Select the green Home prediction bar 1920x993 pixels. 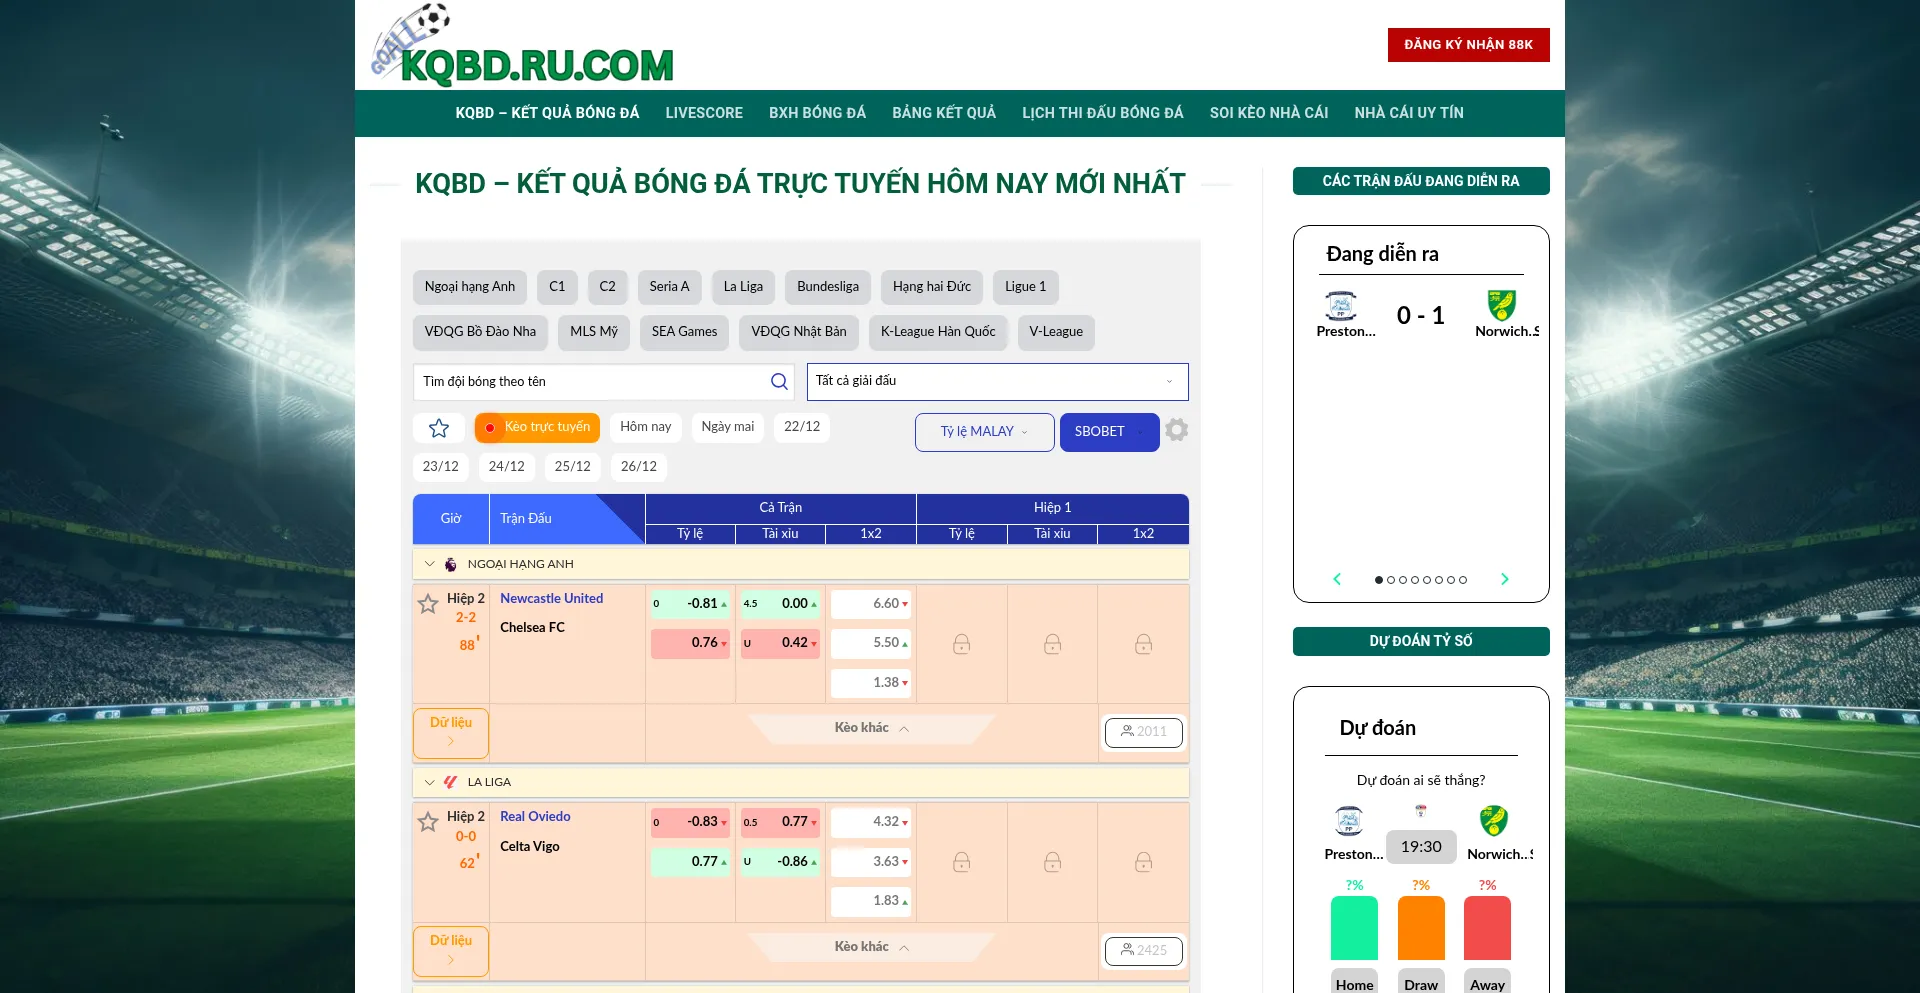coord(1354,928)
